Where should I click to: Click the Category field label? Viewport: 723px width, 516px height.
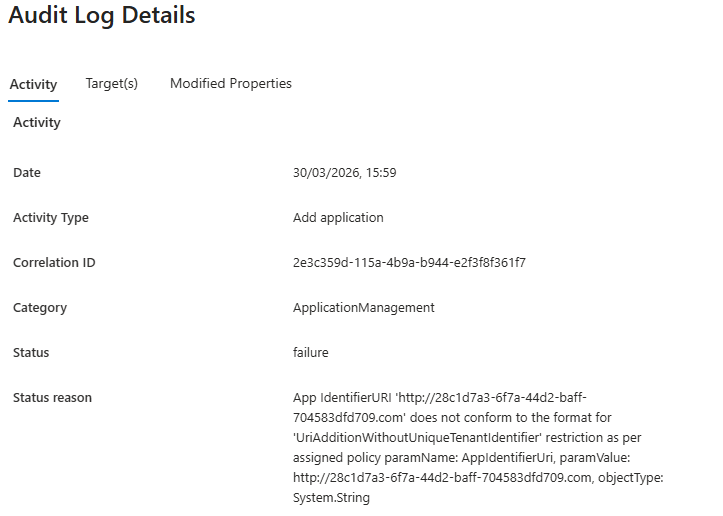point(40,308)
